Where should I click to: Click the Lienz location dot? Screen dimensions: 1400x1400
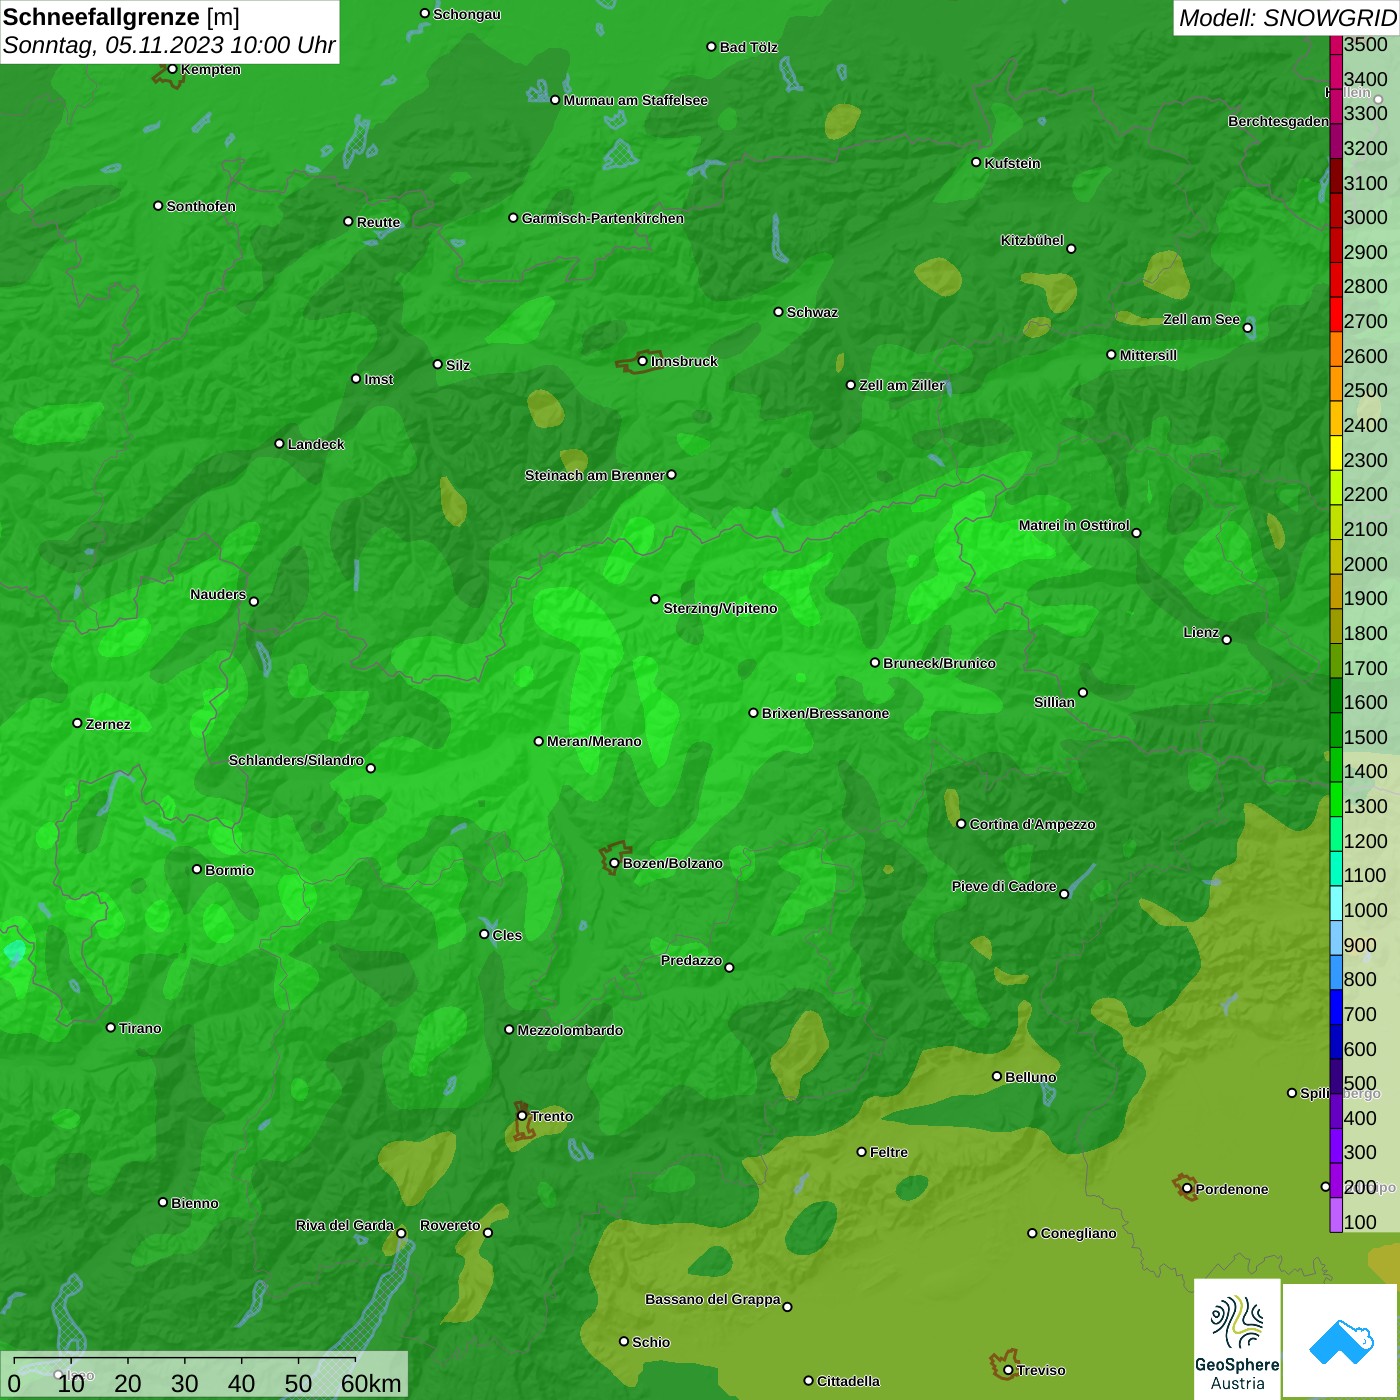coord(1227,640)
